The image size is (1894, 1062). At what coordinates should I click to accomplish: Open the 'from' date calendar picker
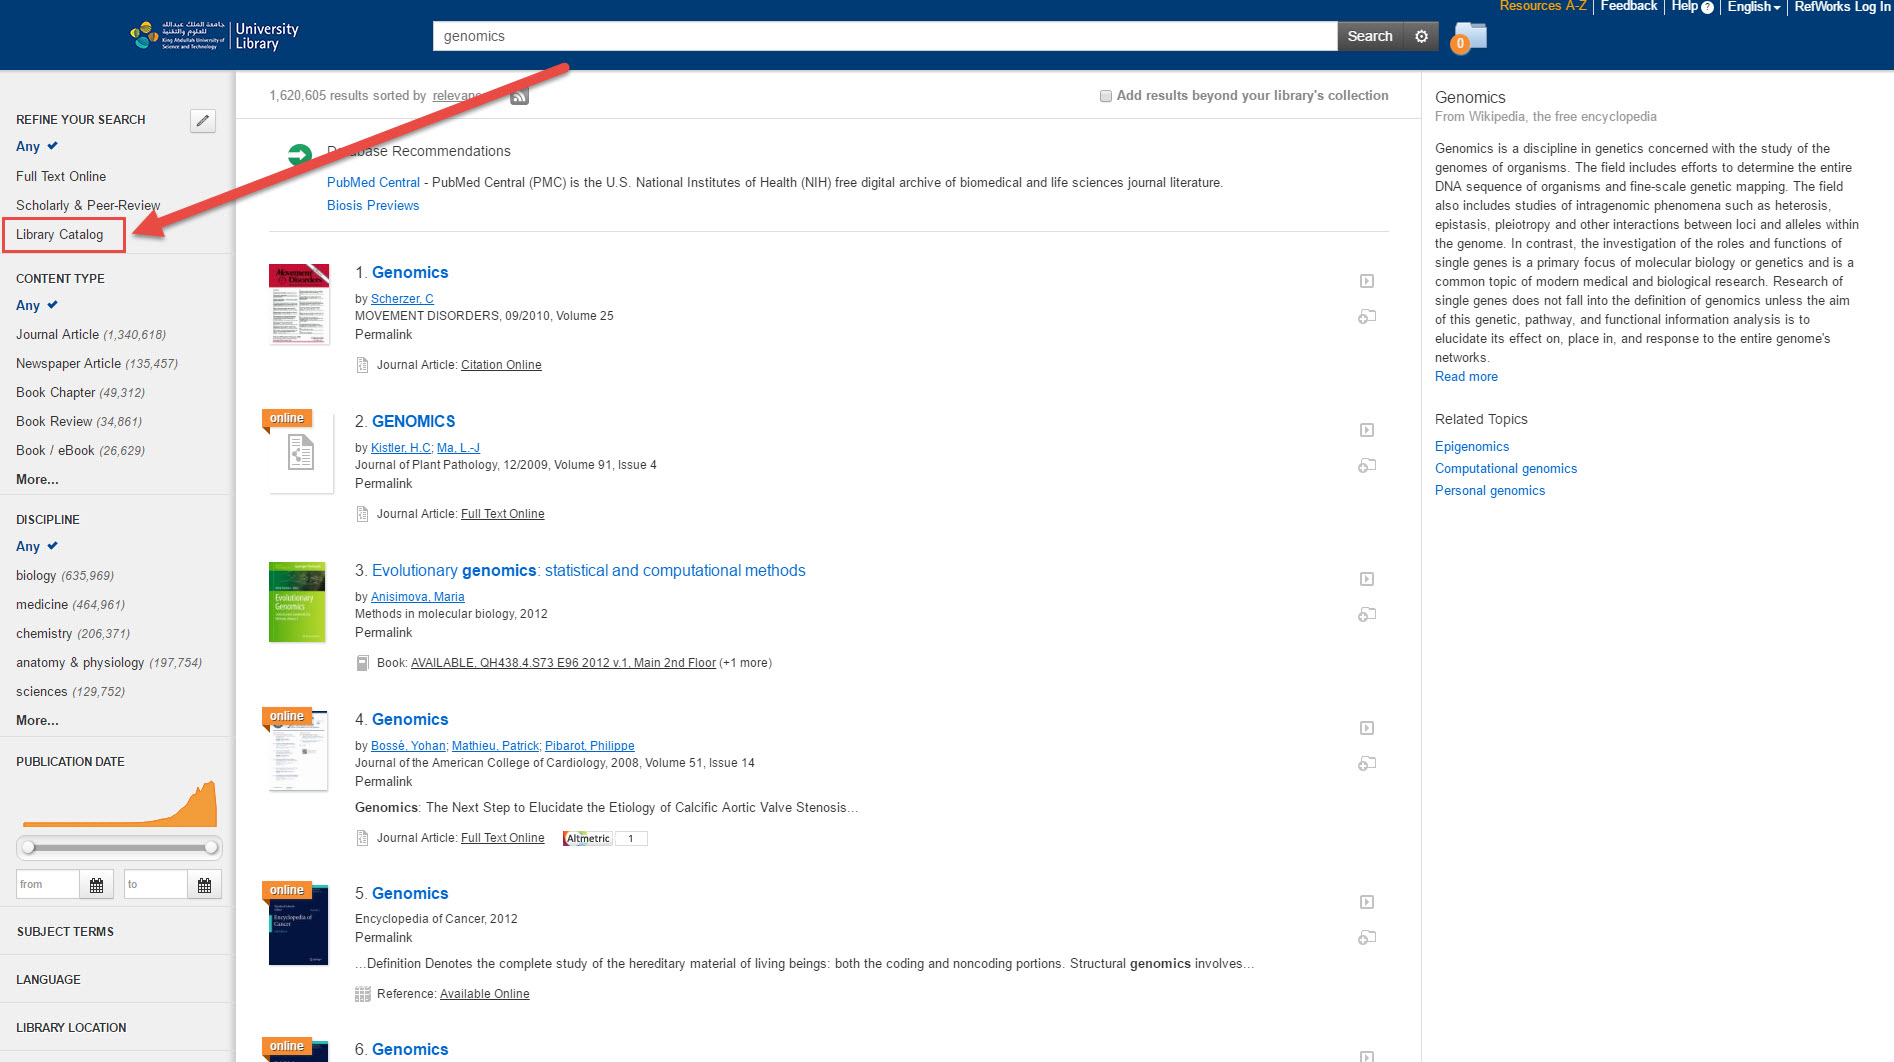[x=96, y=885]
